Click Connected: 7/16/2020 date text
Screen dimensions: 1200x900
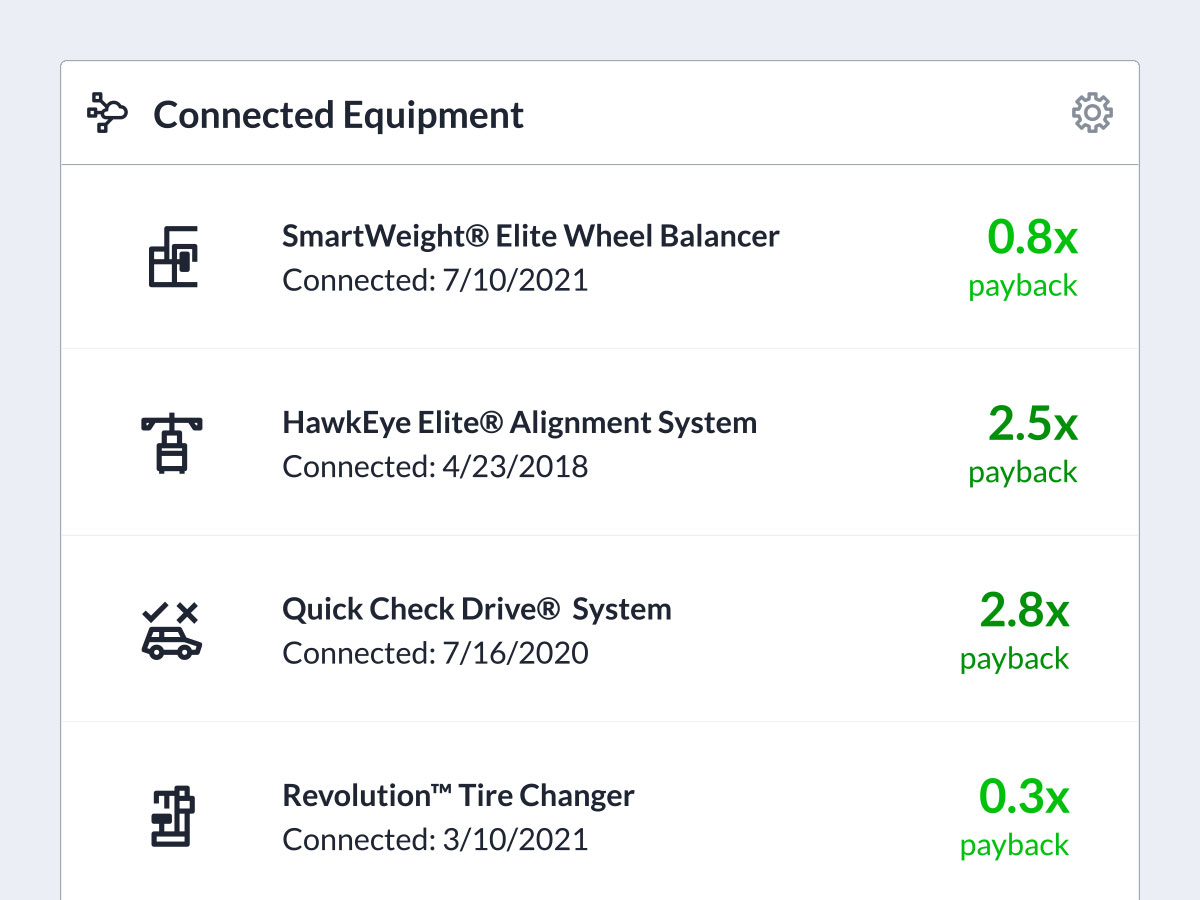coord(435,653)
